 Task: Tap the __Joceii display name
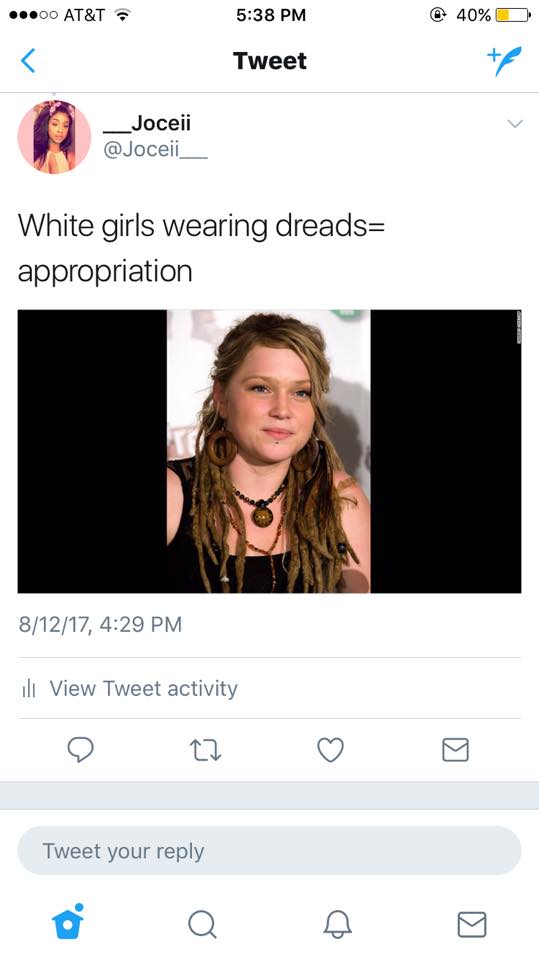point(147,123)
